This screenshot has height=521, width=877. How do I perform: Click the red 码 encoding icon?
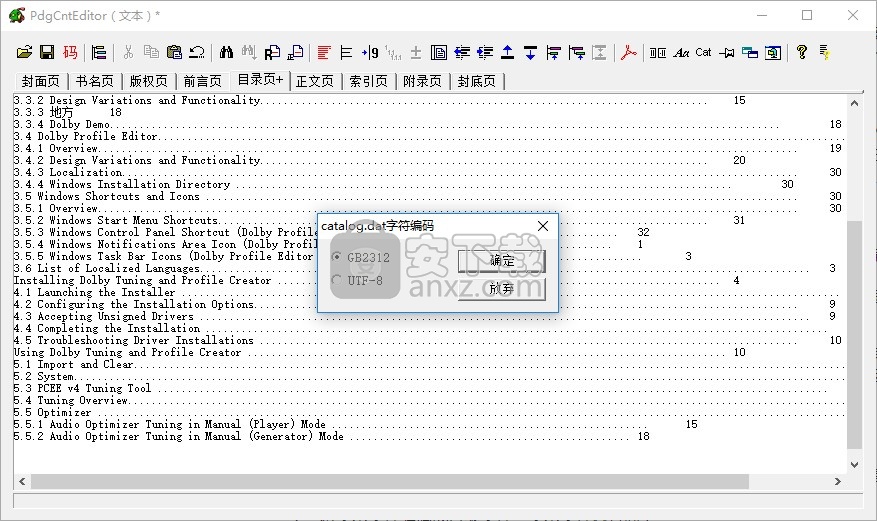[x=70, y=53]
